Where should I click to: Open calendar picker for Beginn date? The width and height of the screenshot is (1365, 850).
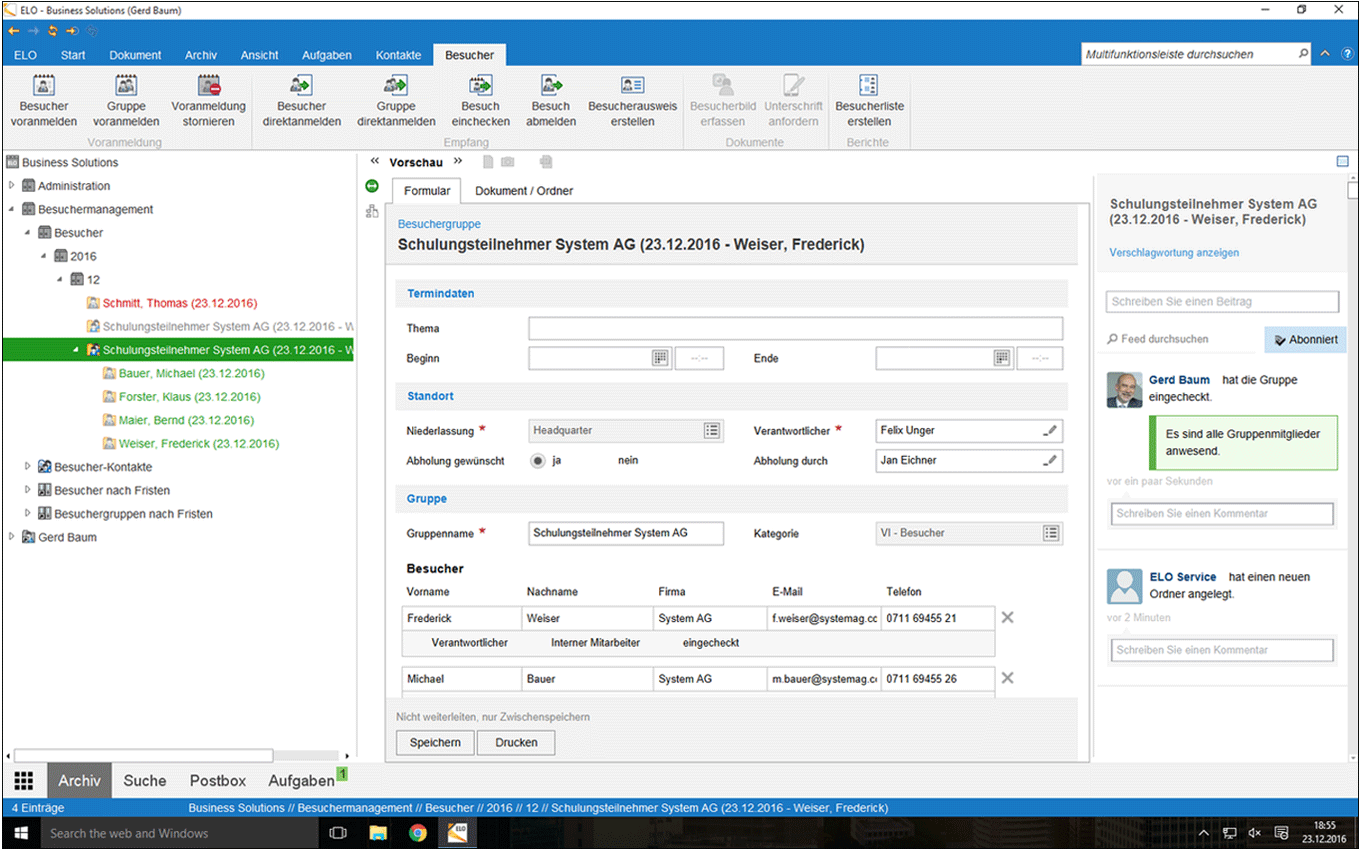659,358
